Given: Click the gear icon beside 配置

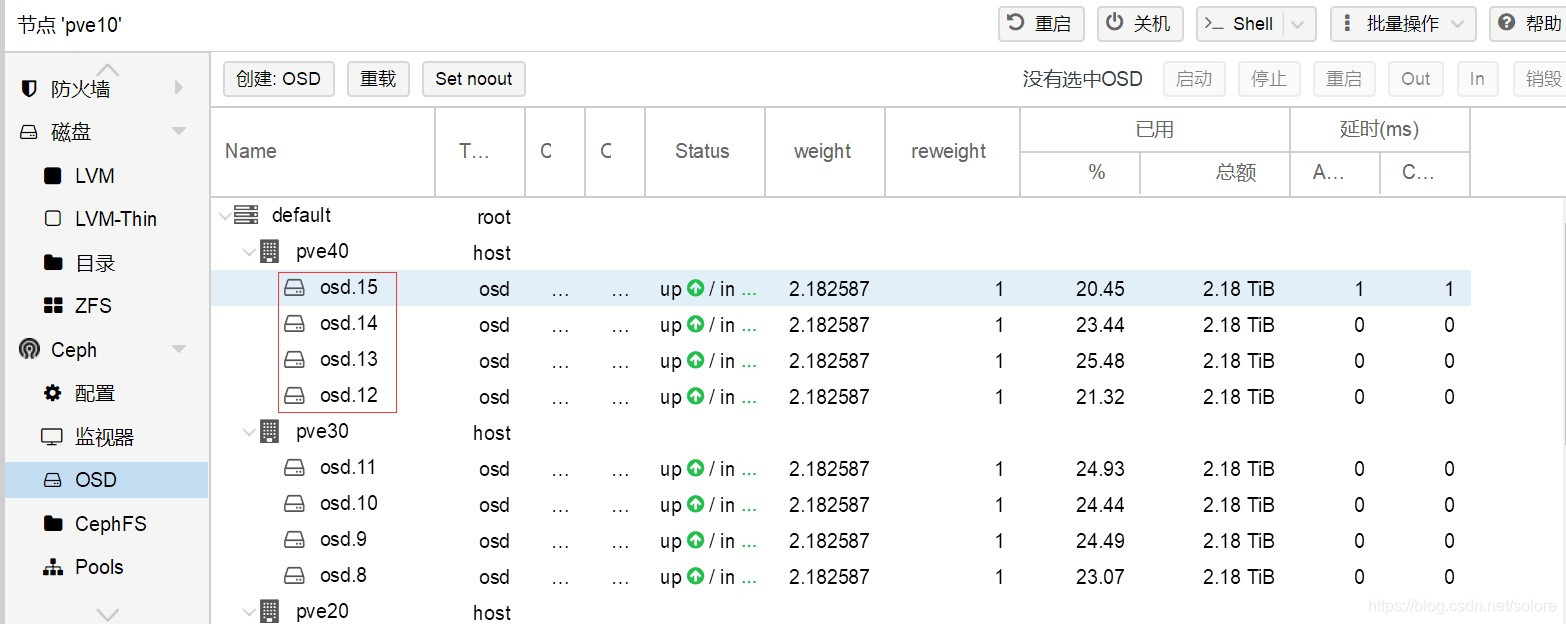Looking at the screenshot, I should point(53,393).
